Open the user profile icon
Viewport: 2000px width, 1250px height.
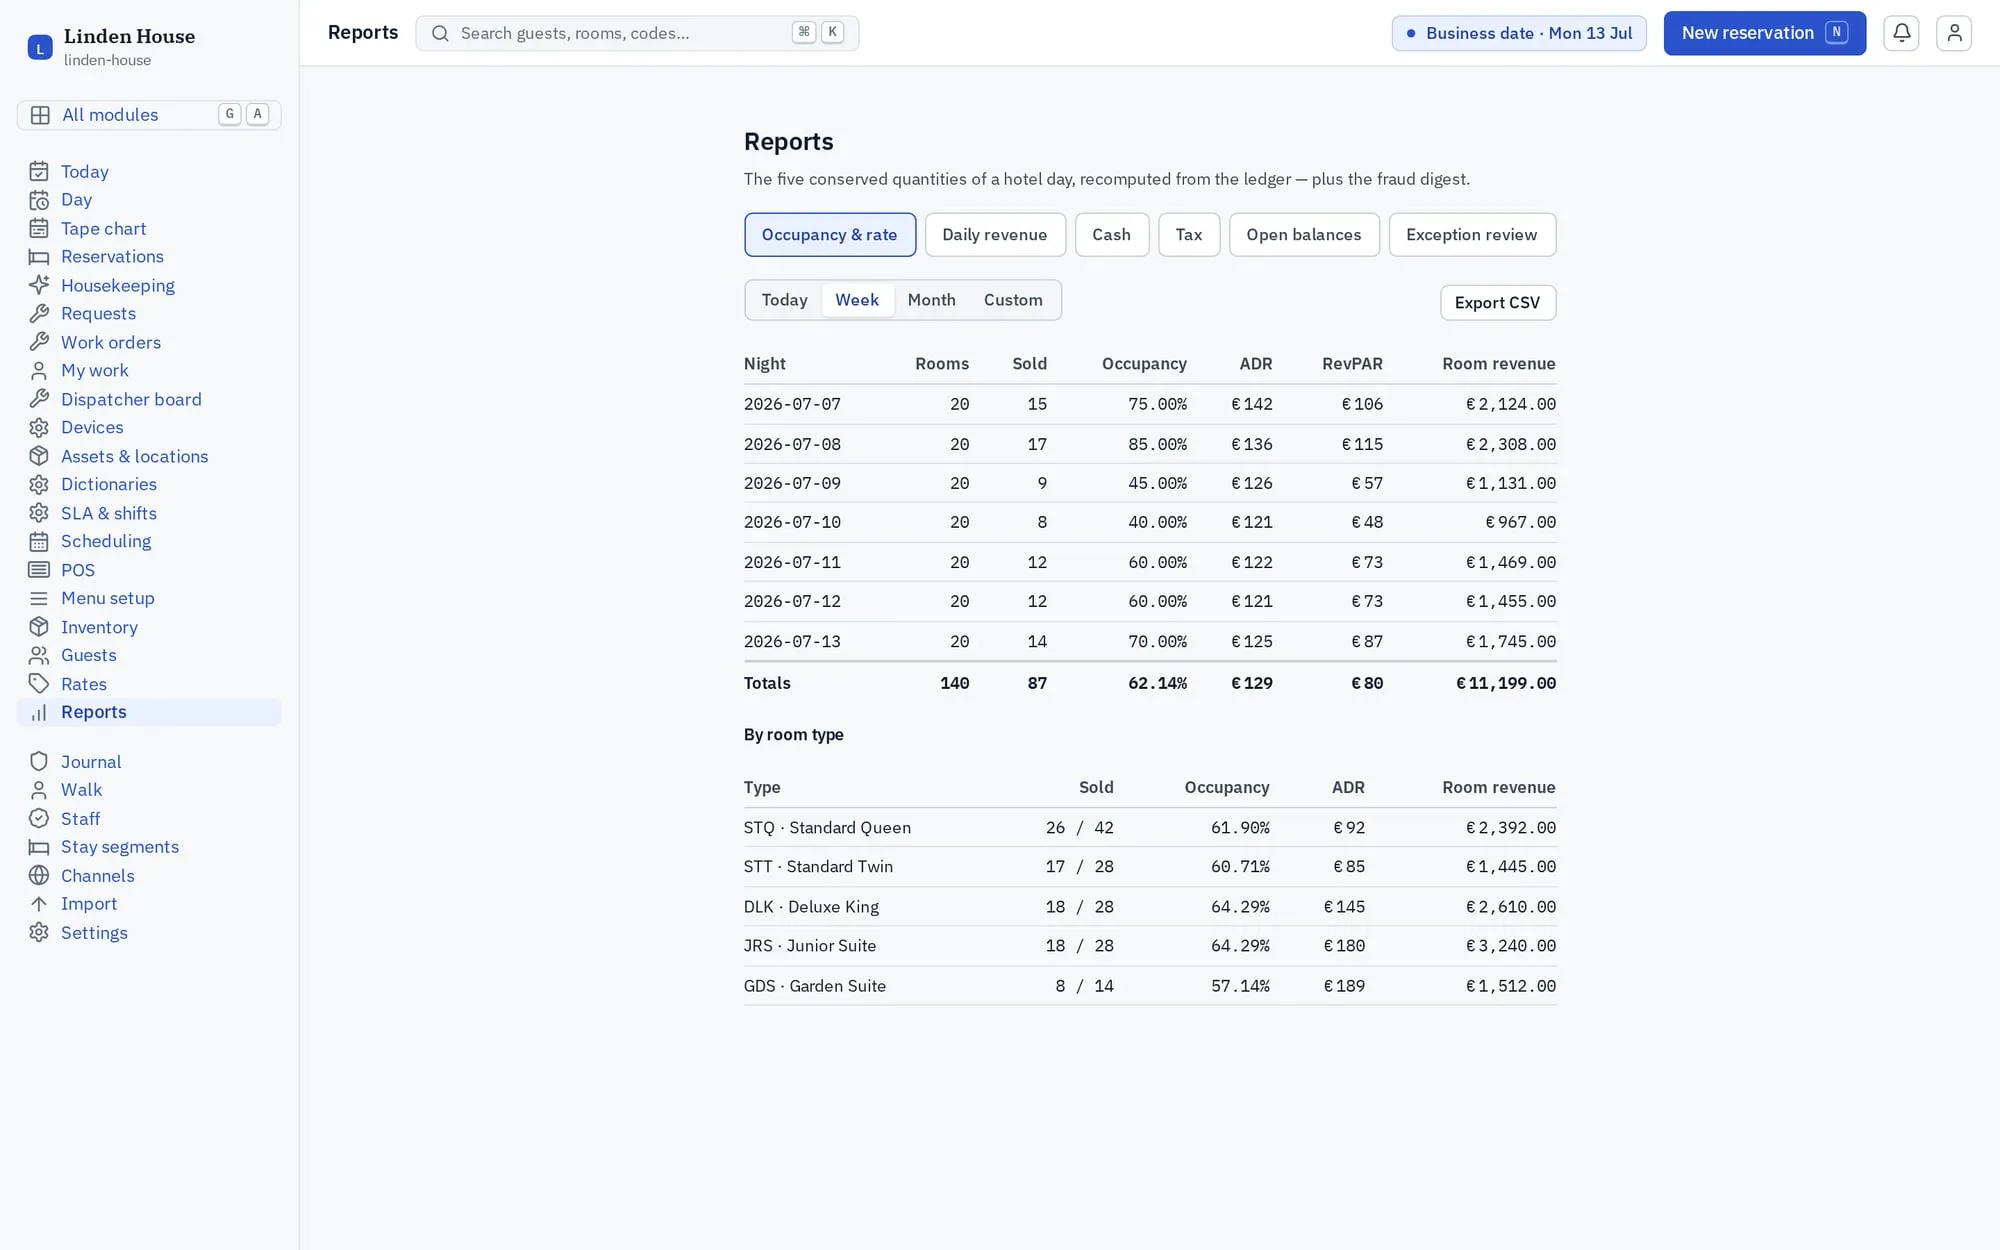(1953, 33)
